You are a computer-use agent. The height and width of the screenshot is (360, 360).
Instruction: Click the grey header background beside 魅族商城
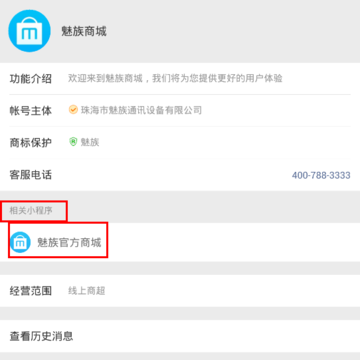pos(233,31)
